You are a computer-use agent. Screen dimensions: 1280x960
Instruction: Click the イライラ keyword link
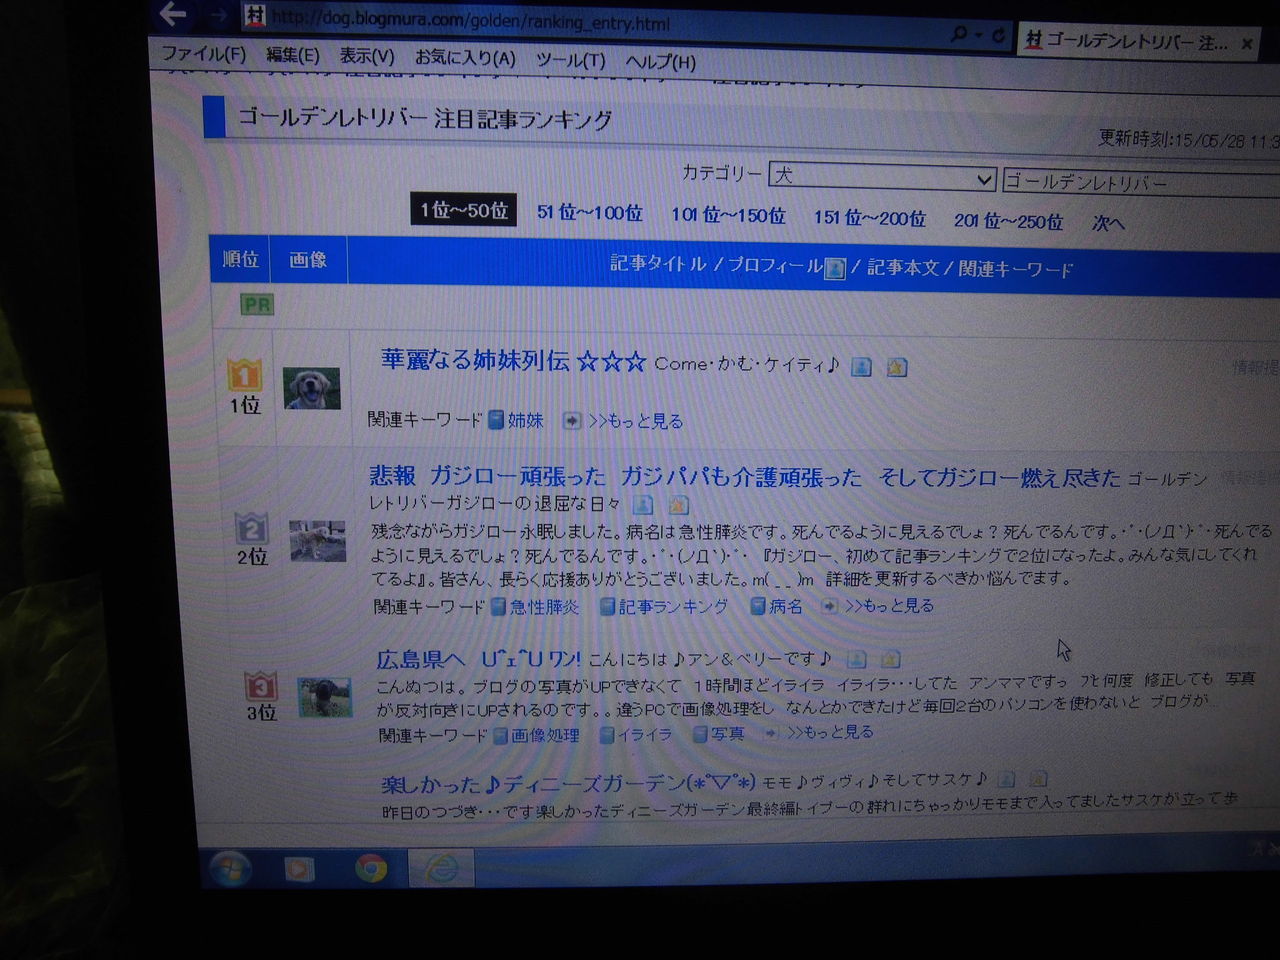(x=644, y=734)
